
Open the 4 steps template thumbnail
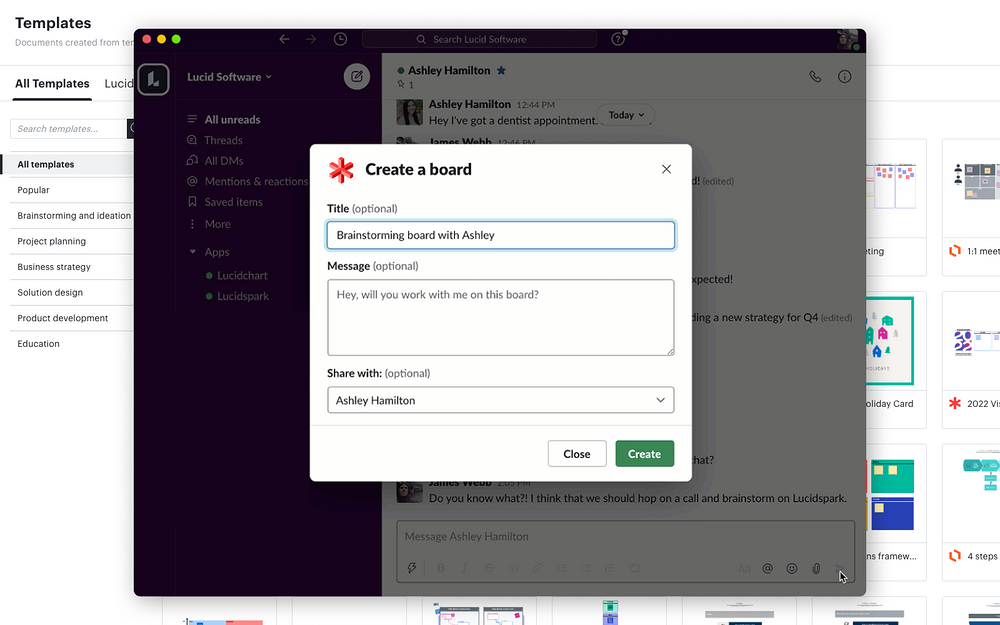coord(971,493)
